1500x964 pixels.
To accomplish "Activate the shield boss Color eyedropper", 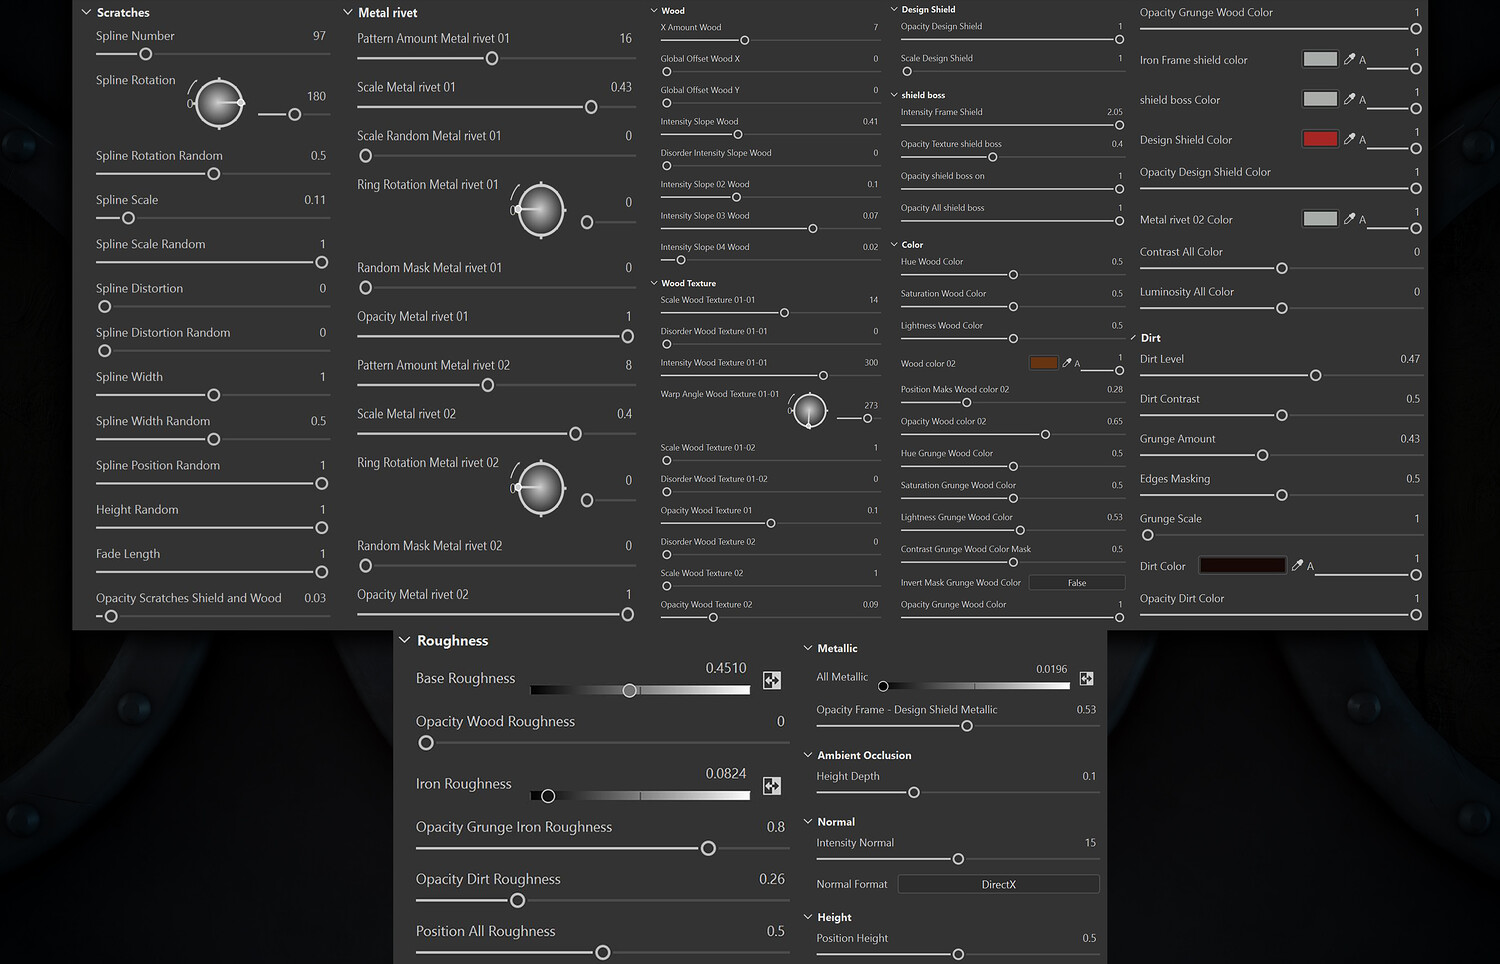I will [x=1349, y=99].
